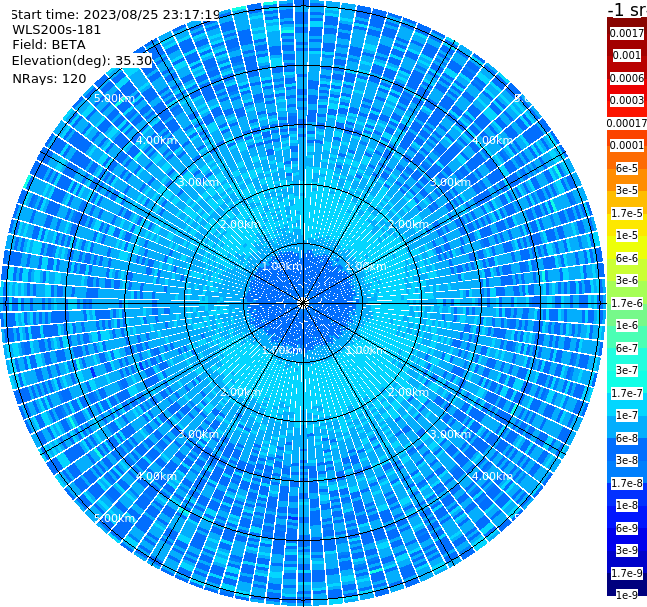Click the lower-left 2.00km ring label
Viewport: 647px width, 607px height.
241,392
